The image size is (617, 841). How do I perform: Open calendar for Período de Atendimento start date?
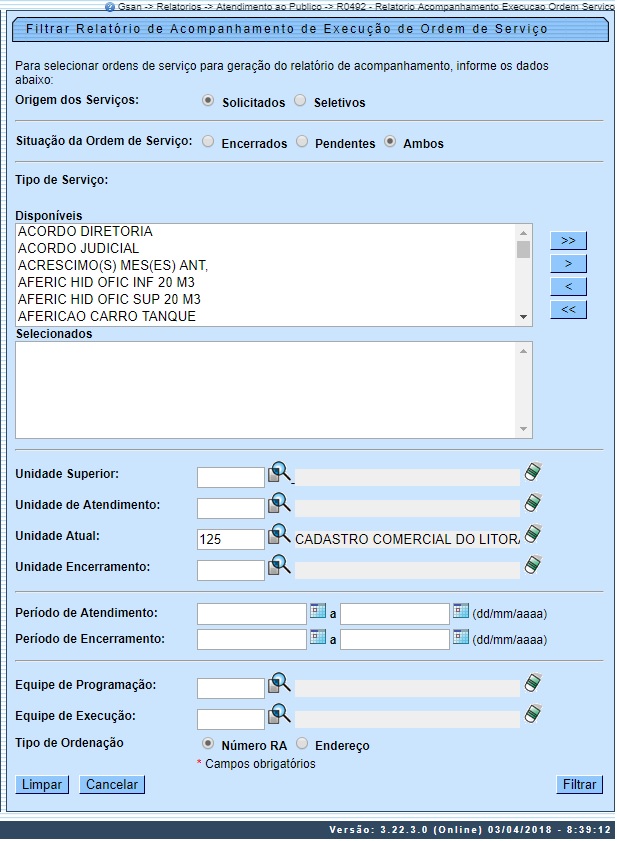318,610
